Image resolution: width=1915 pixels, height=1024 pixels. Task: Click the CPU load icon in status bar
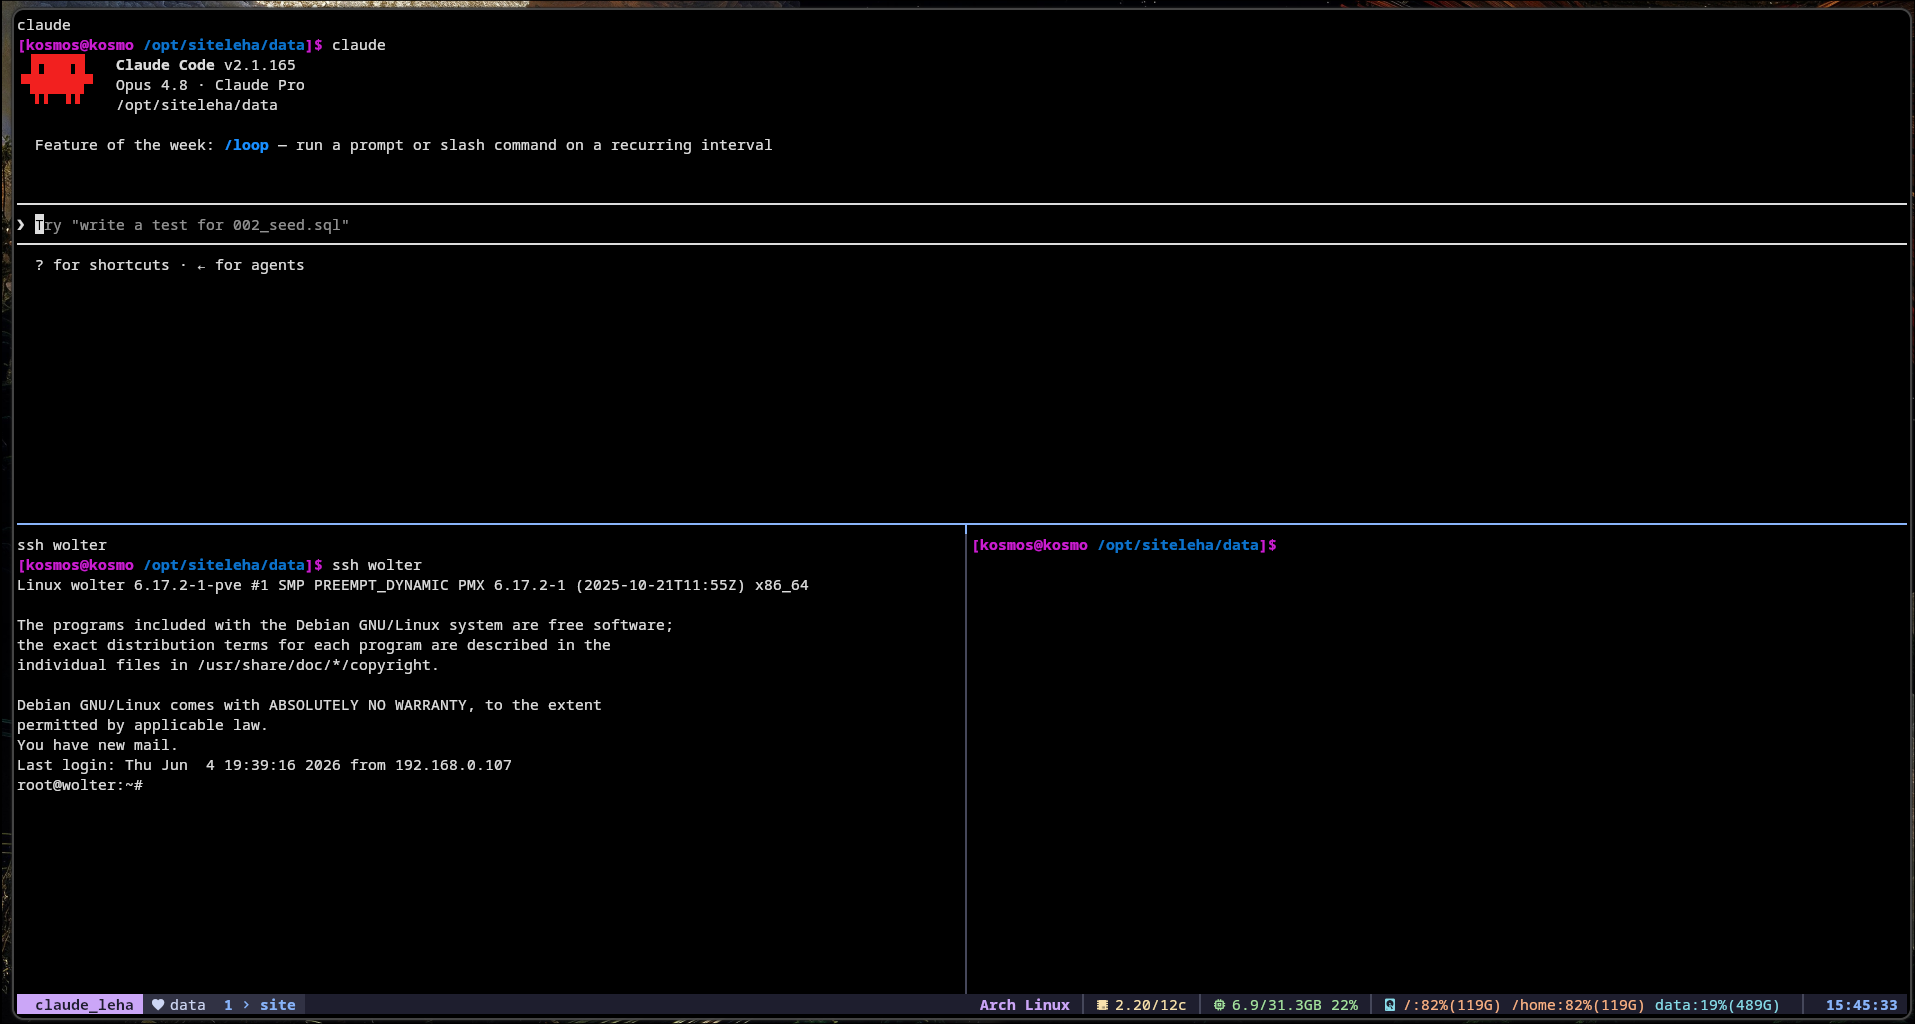1102,1005
